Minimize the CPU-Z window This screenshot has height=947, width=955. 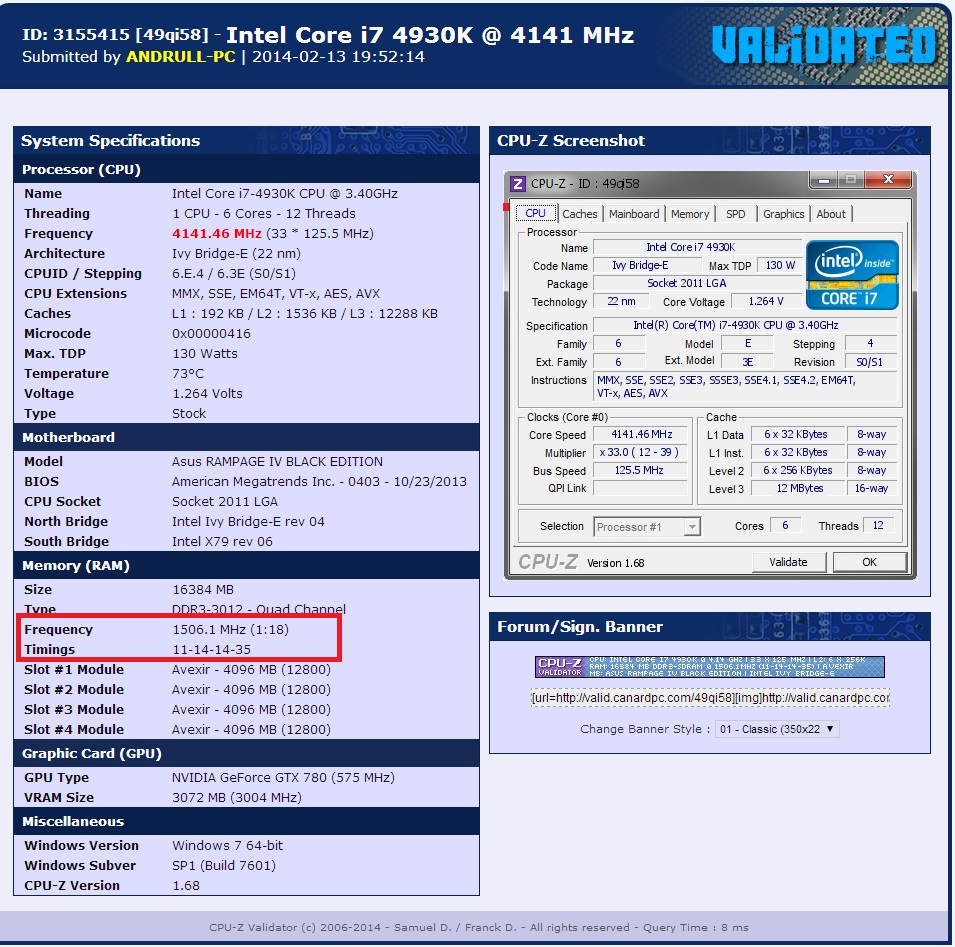[x=823, y=180]
